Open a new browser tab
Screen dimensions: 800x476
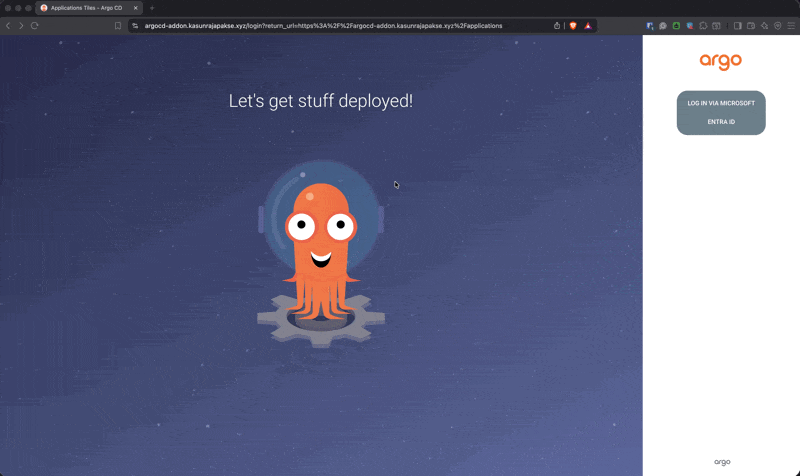pos(152,8)
